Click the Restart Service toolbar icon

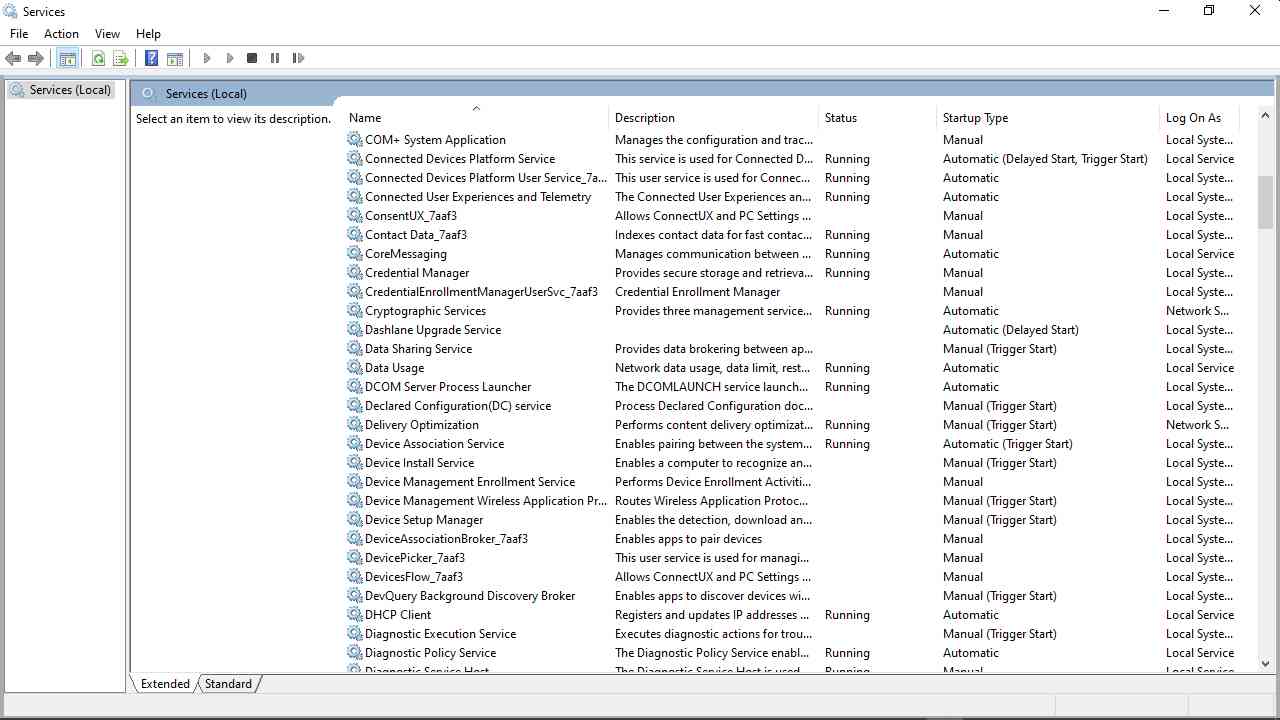tap(298, 59)
